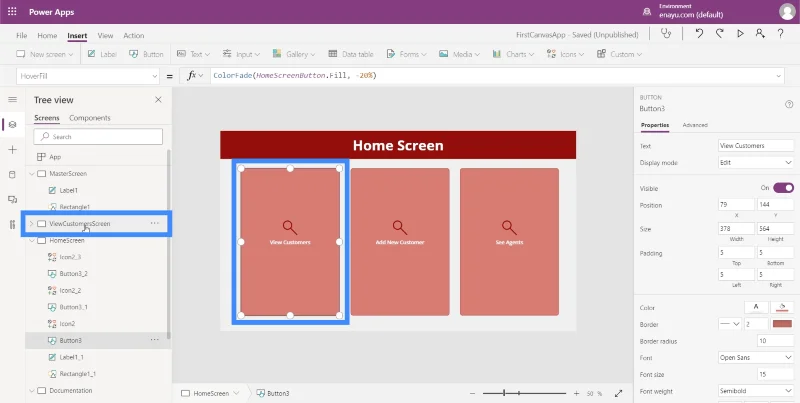Open the New screen dropdown
800x403 pixels.
pos(45,54)
